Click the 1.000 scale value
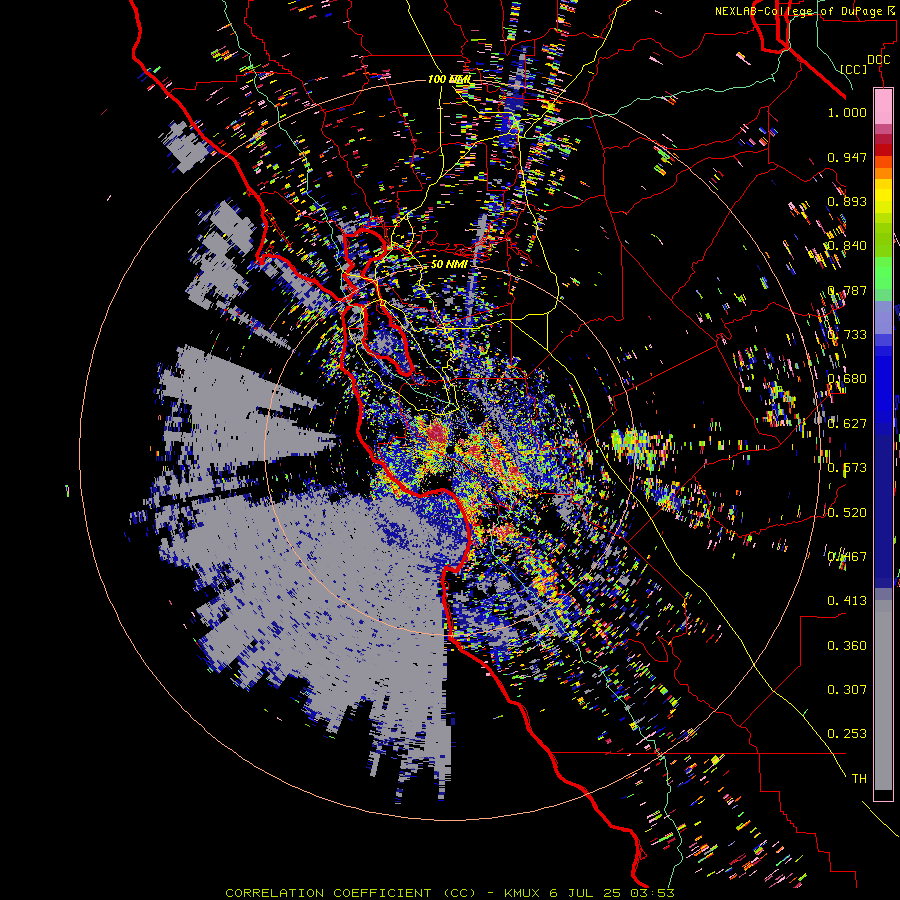900x900 pixels. (847, 112)
